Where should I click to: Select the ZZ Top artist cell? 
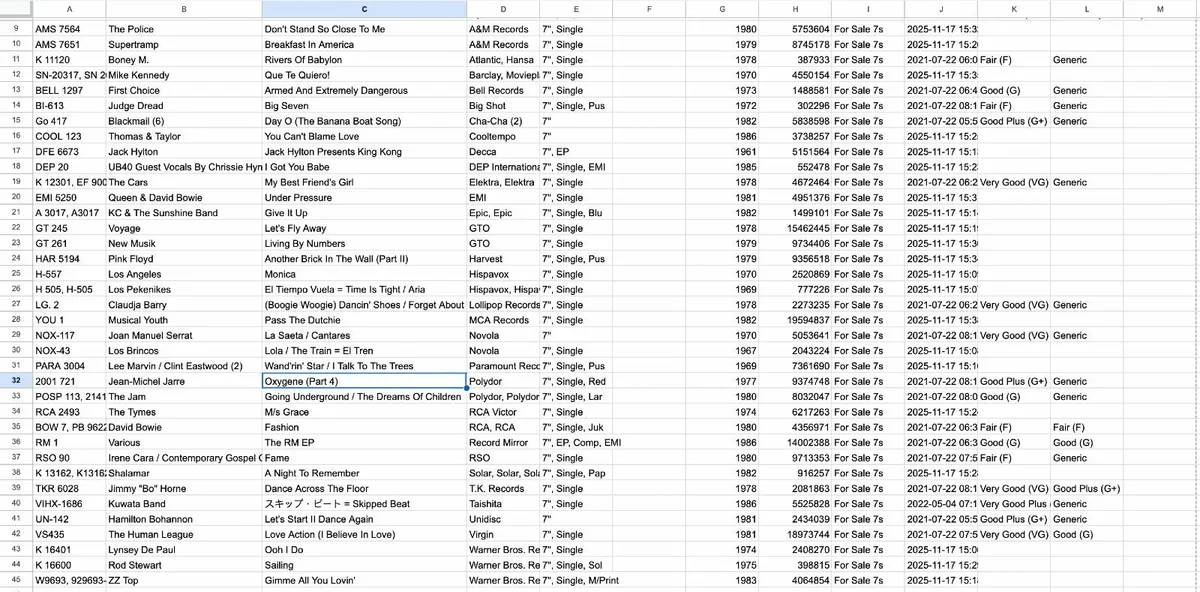[182, 580]
